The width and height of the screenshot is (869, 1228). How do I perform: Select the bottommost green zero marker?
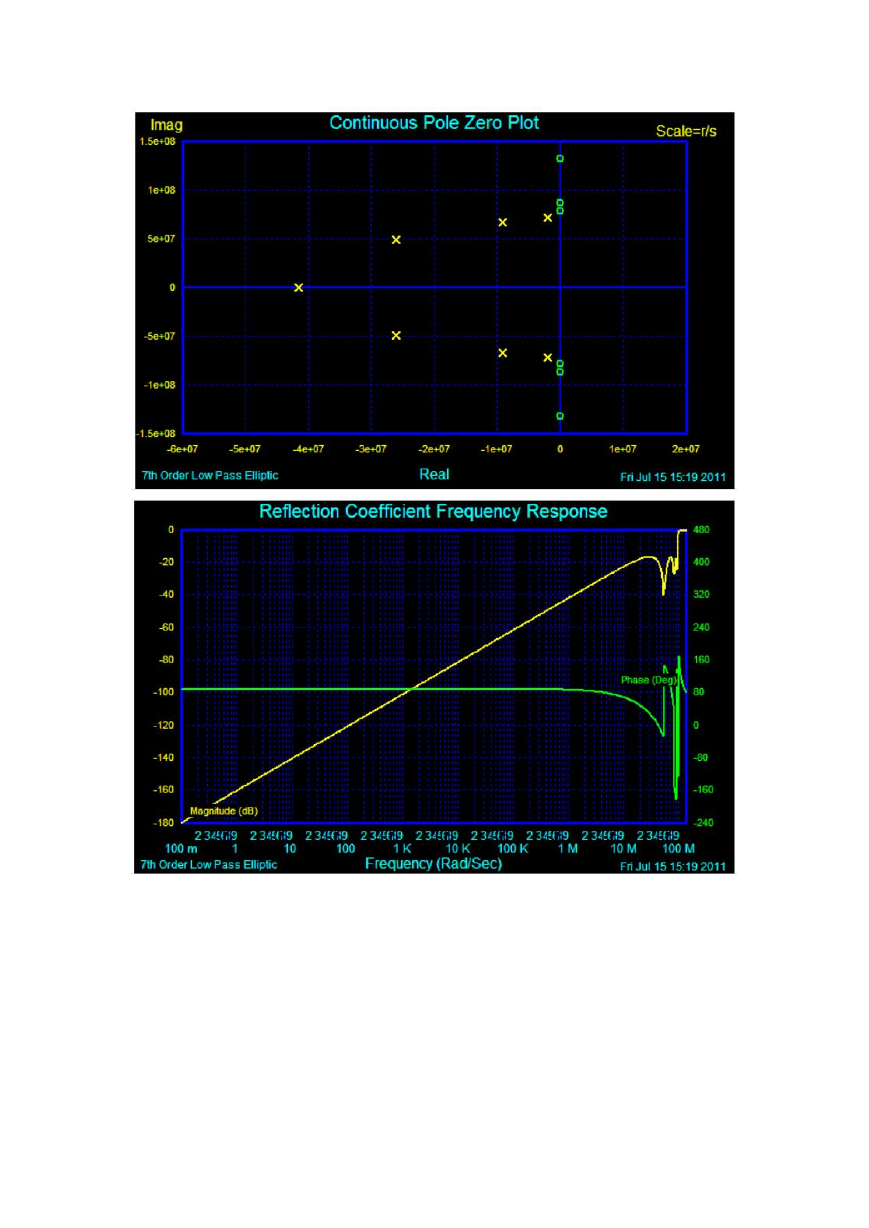click(560, 416)
